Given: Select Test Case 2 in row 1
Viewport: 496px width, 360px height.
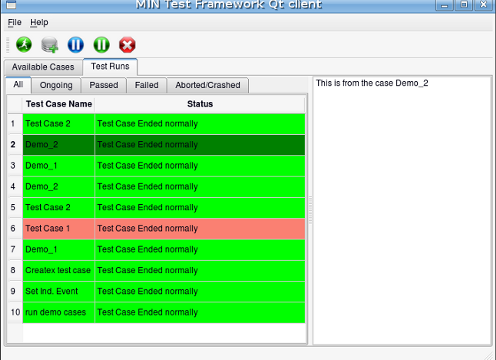Looking at the screenshot, I should (59, 124).
